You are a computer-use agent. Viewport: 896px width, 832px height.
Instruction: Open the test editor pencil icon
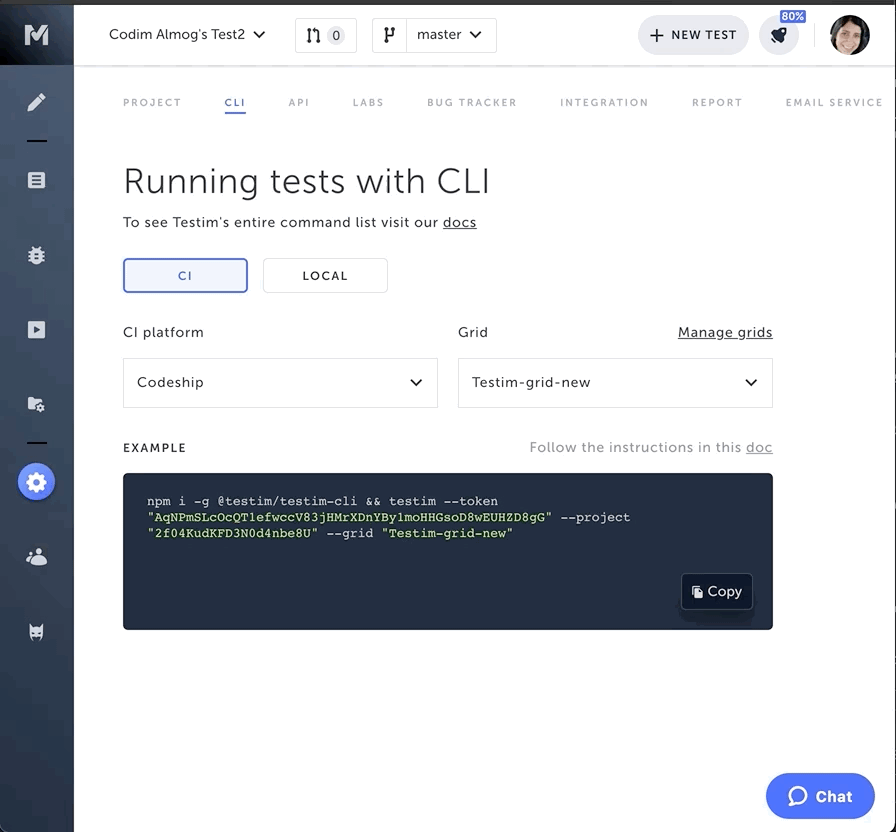[37, 102]
